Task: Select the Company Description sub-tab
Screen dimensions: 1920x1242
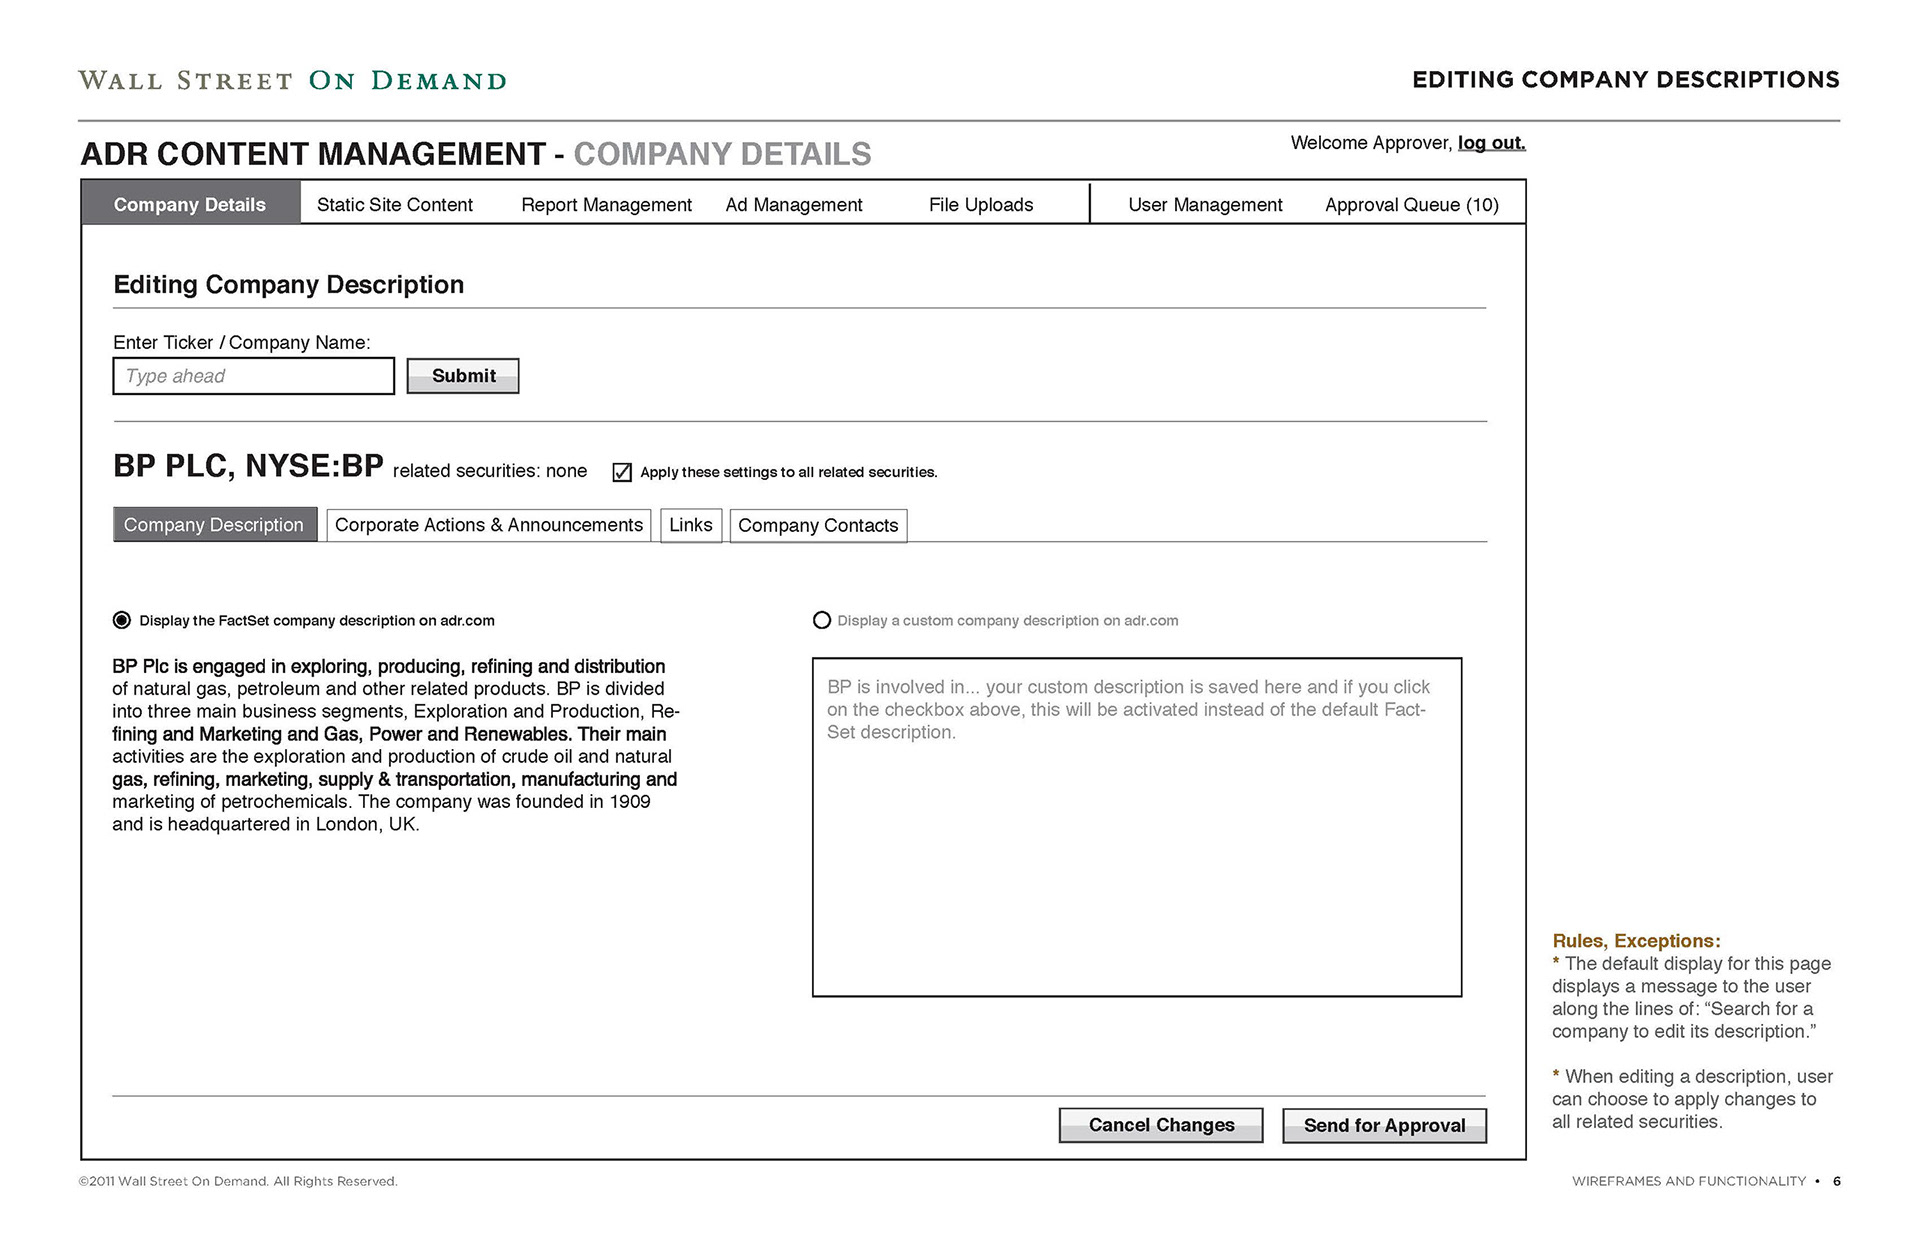Action: point(215,525)
